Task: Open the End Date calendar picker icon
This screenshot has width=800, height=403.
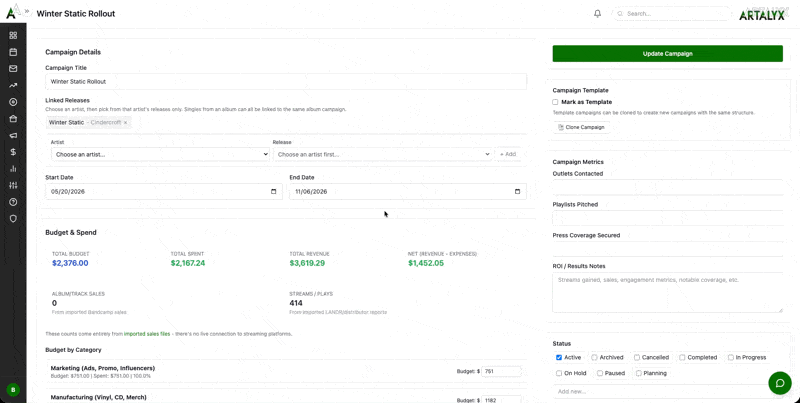Action: 517,192
